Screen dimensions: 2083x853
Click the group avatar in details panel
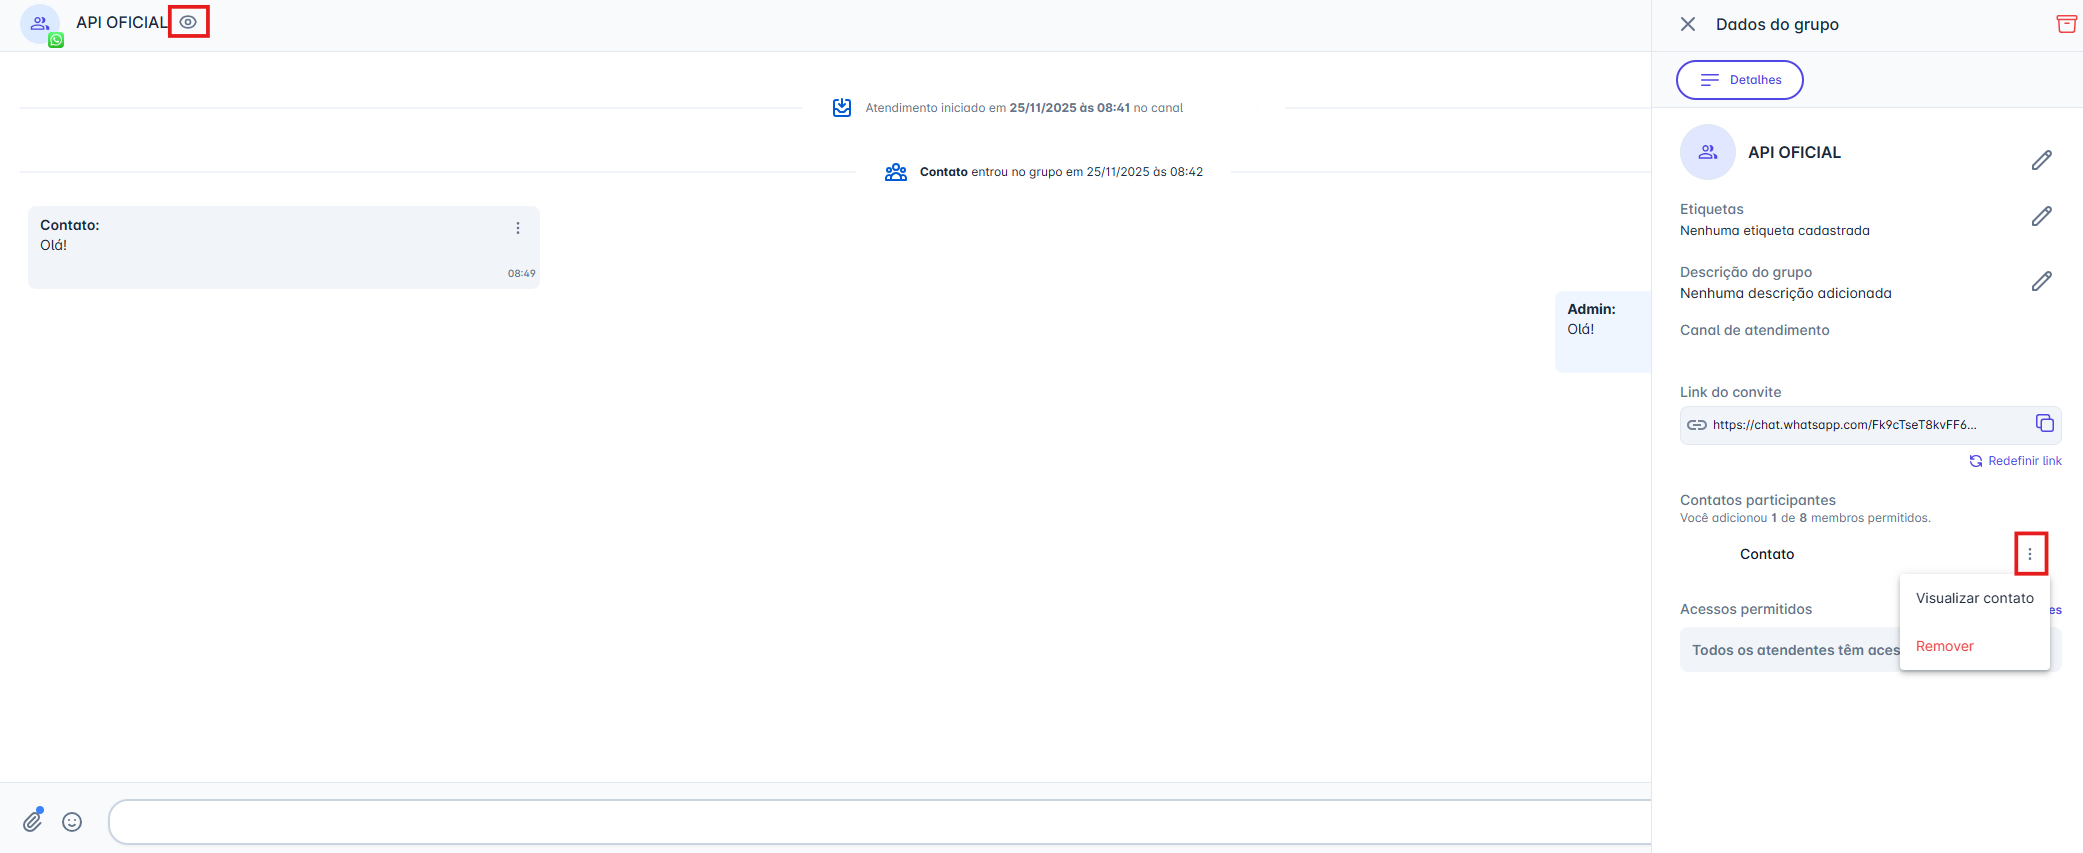[x=1708, y=152]
